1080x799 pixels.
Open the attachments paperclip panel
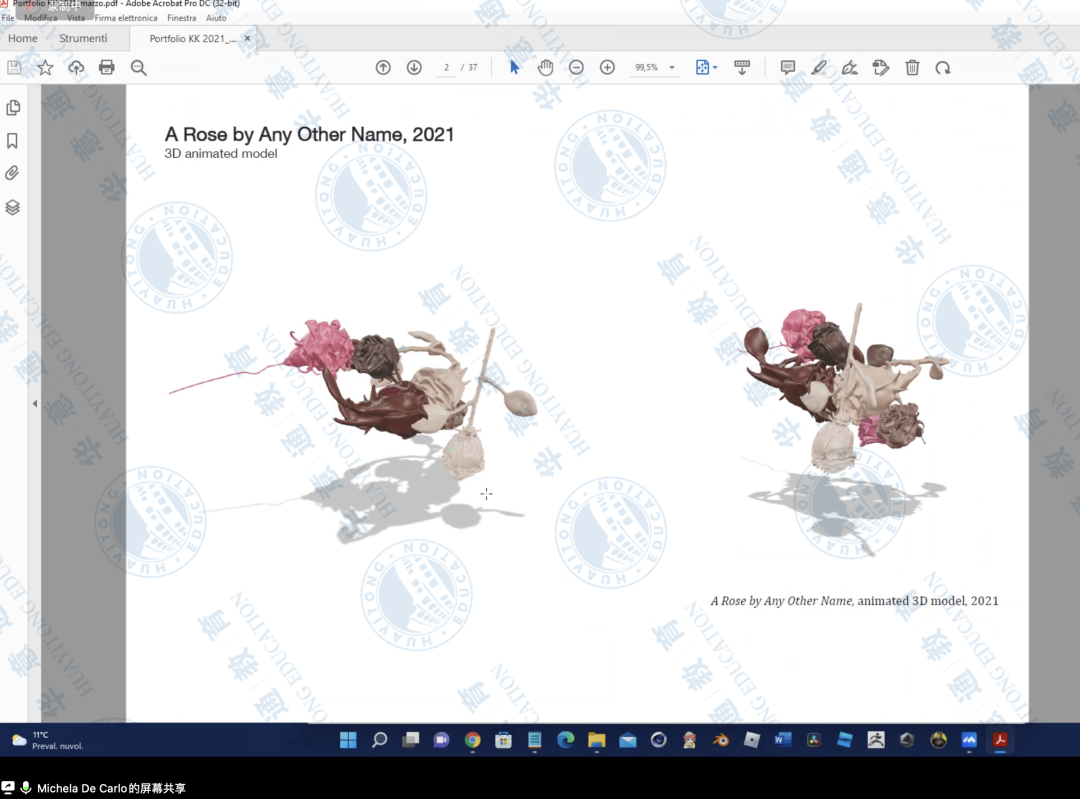[12, 174]
